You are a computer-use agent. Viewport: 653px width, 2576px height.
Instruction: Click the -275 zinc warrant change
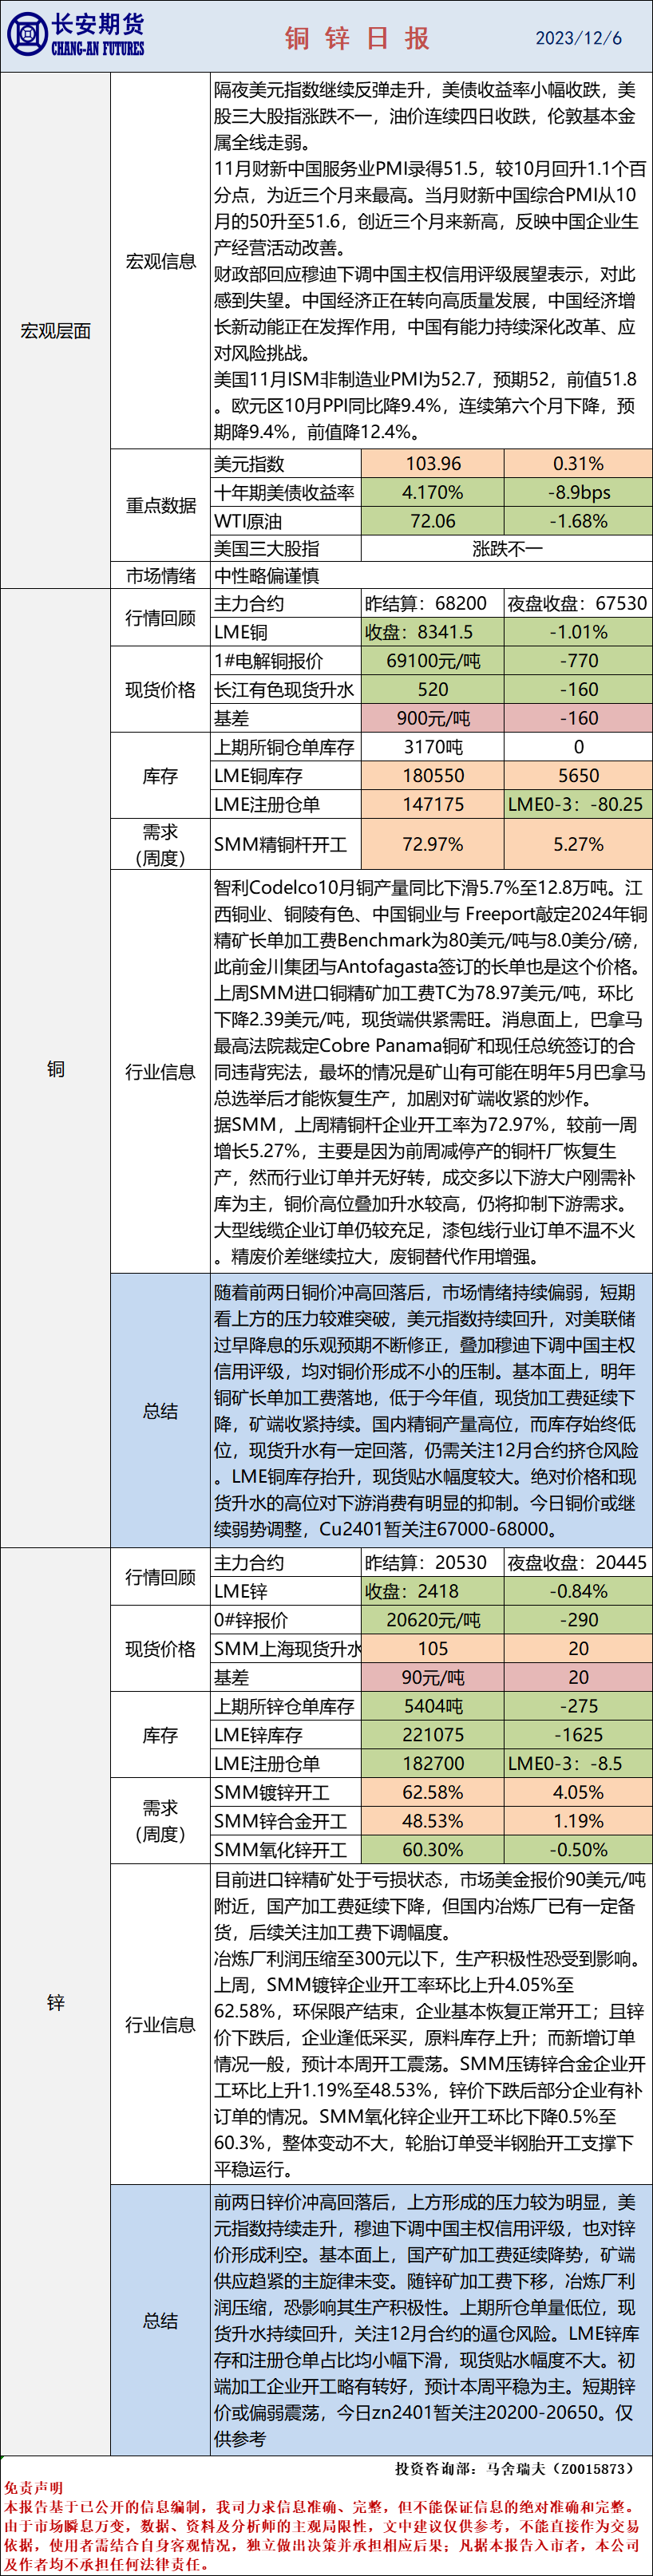[x=578, y=1707]
